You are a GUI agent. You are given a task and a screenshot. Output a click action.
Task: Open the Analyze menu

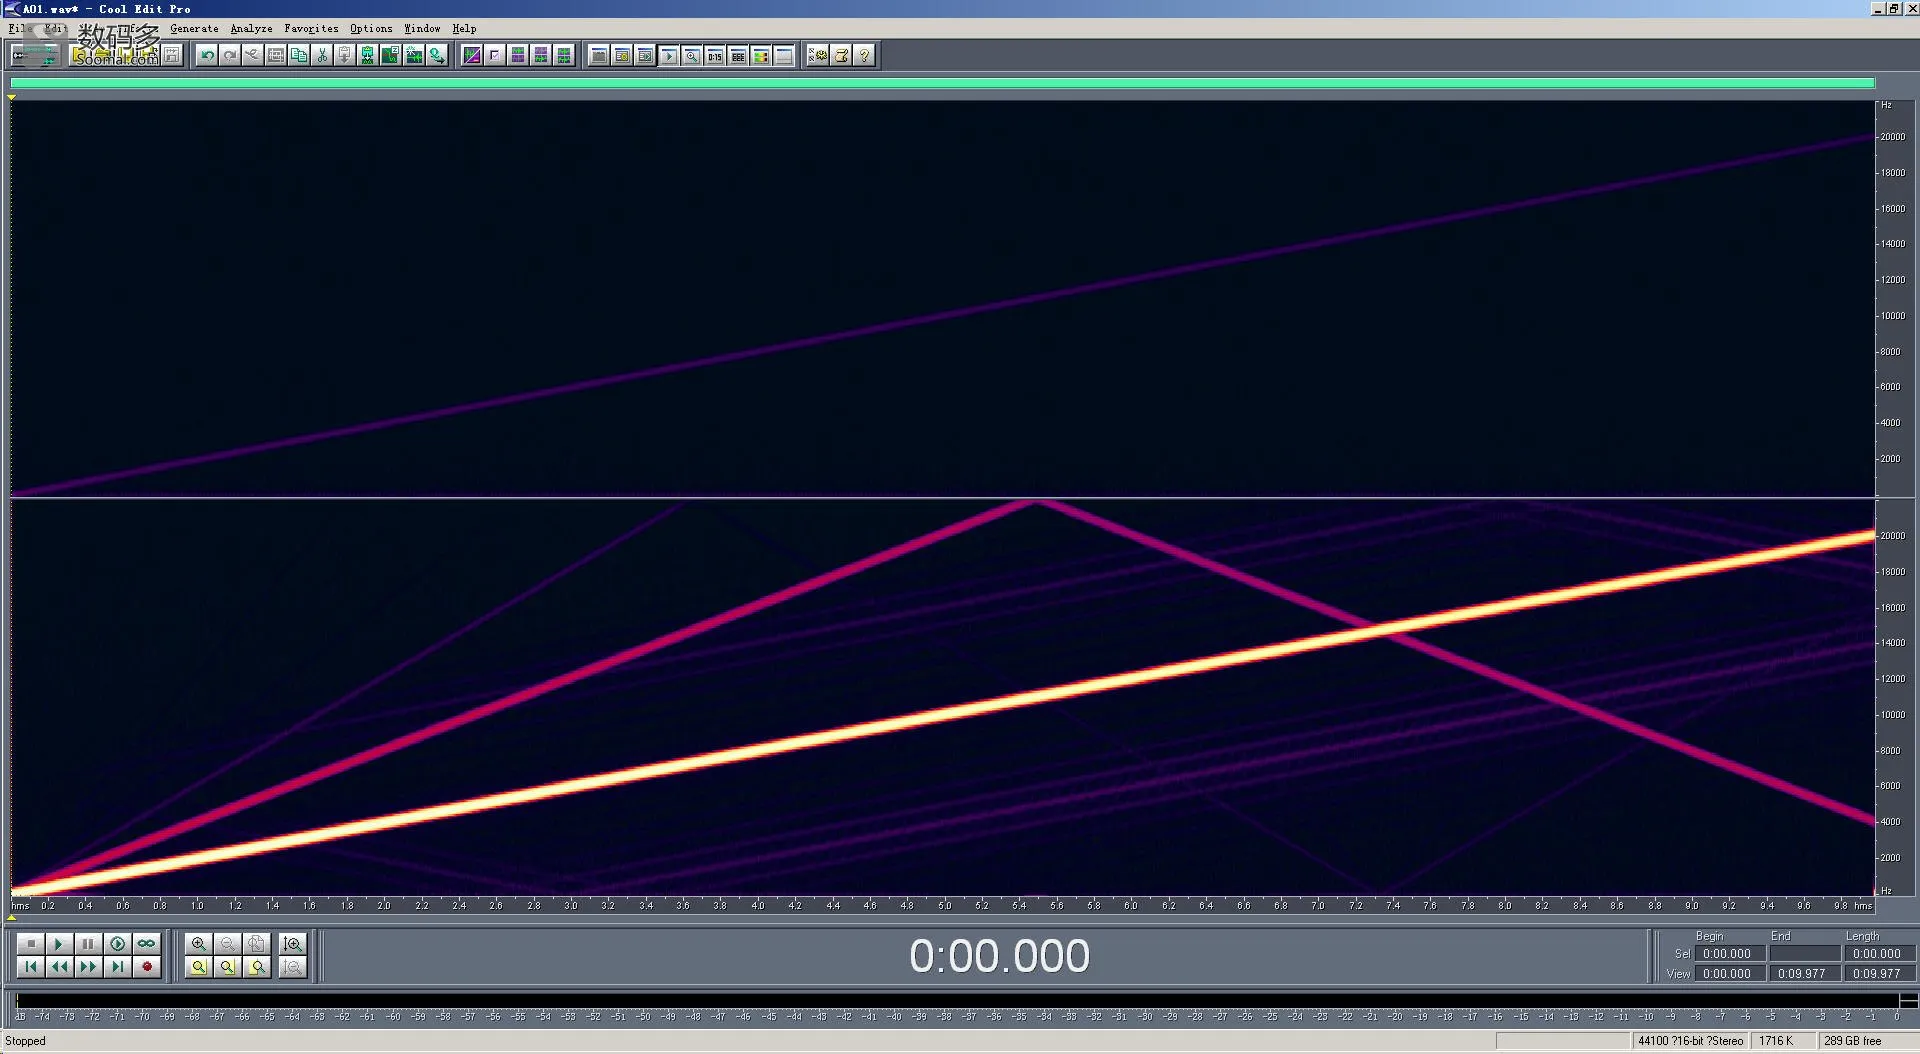(x=251, y=29)
